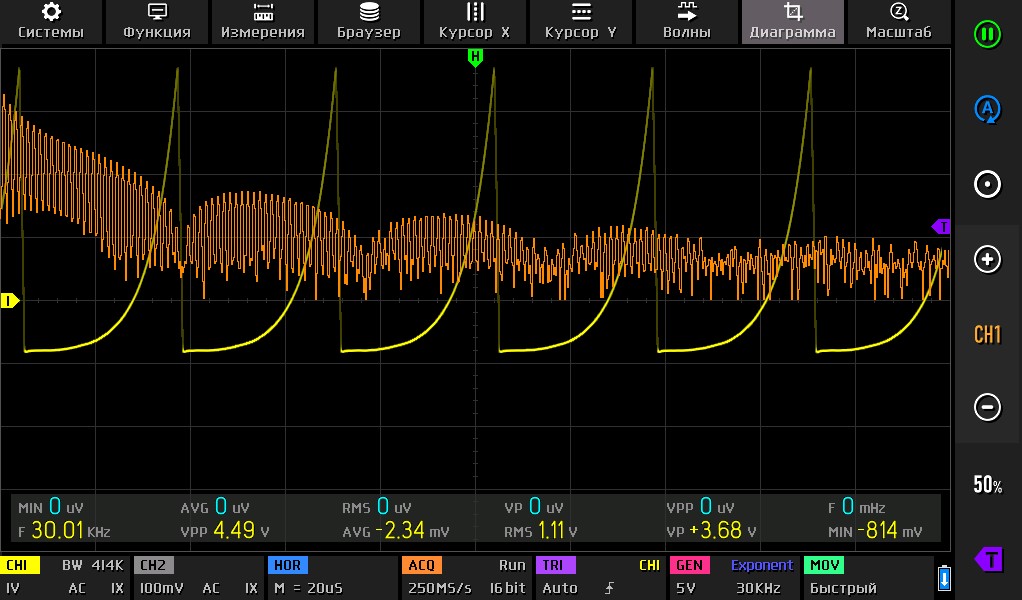The width and height of the screenshot is (1022, 600).
Task: Pause acquisition with green run/stop button
Action: point(987,34)
